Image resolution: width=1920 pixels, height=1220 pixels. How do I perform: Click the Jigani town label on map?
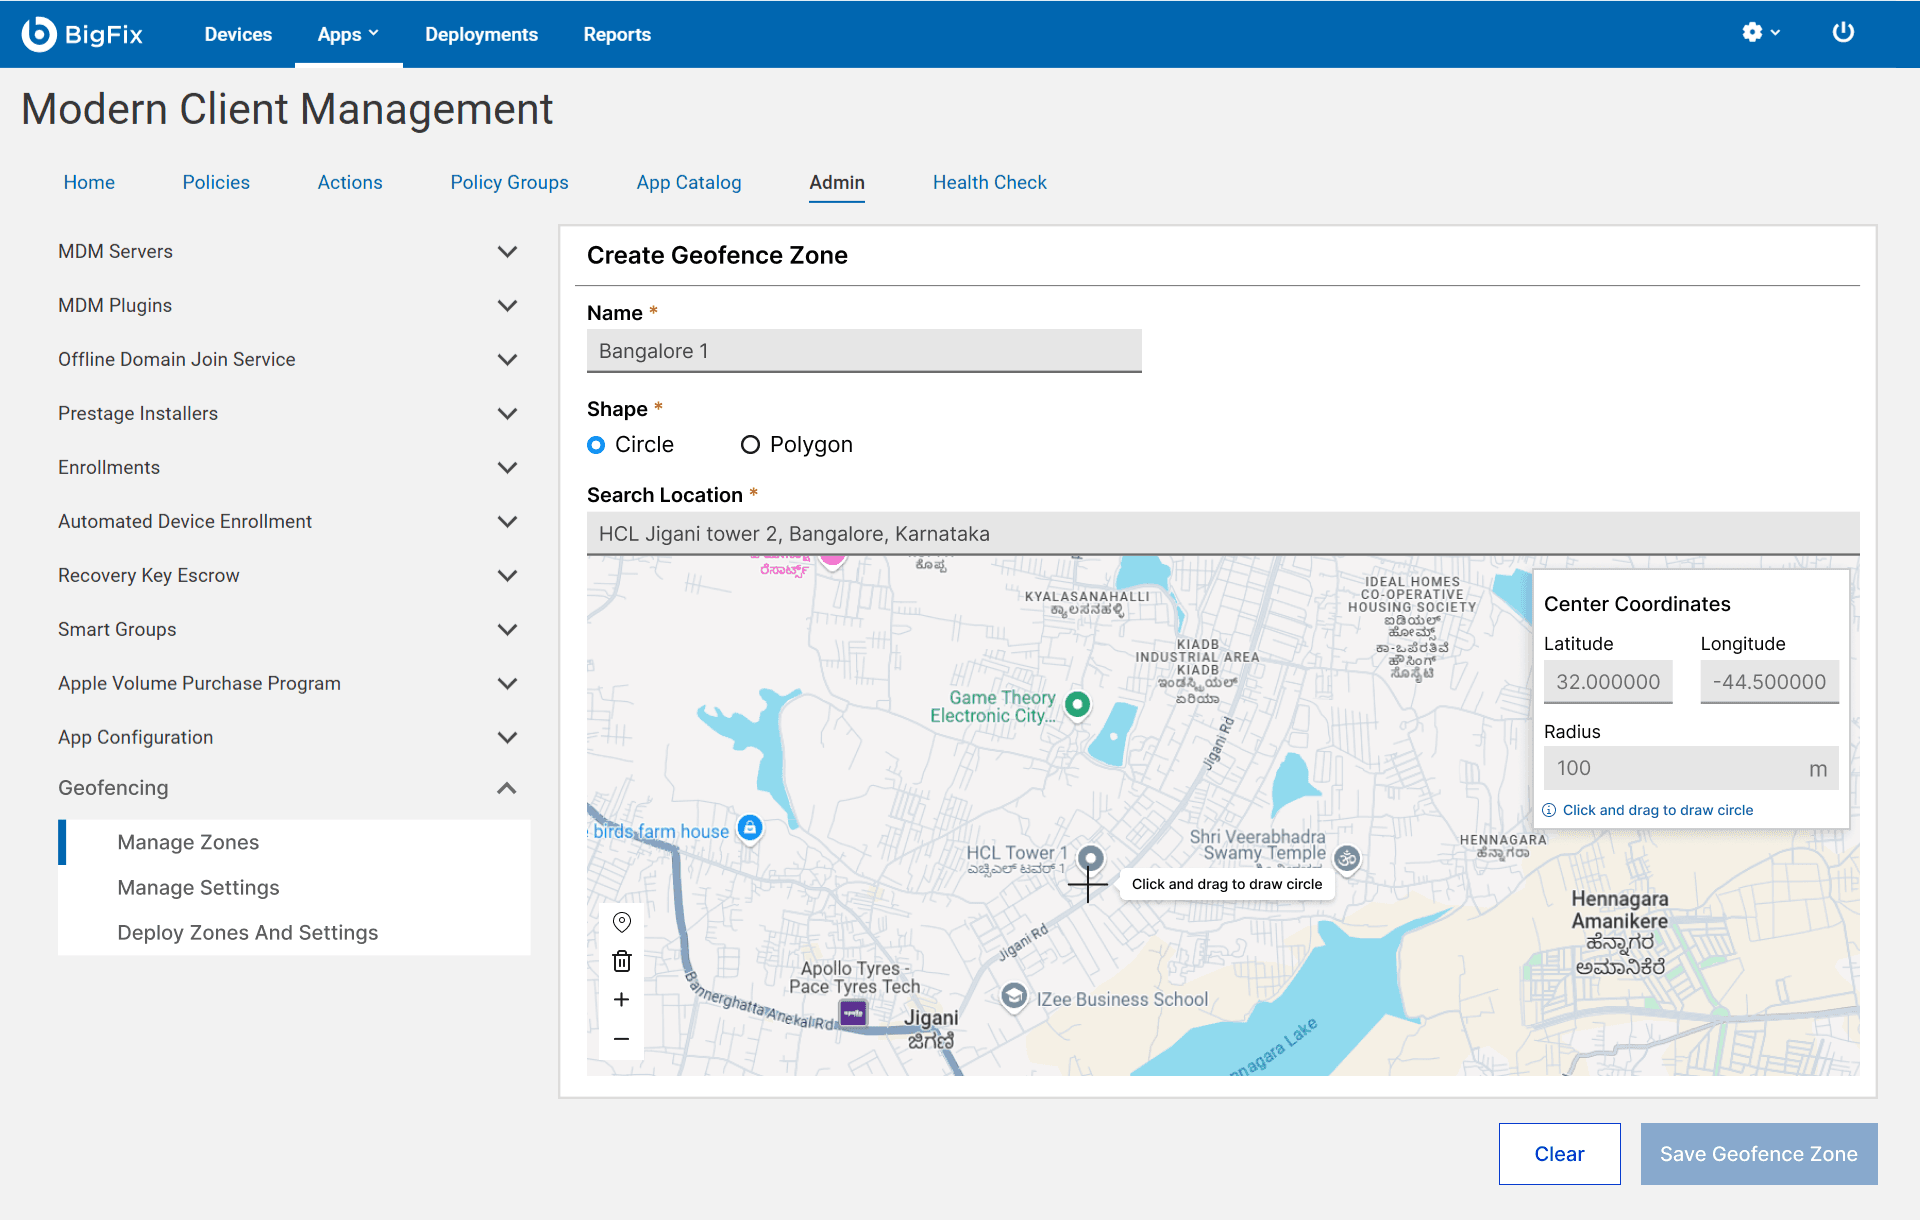click(x=931, y=1028)
